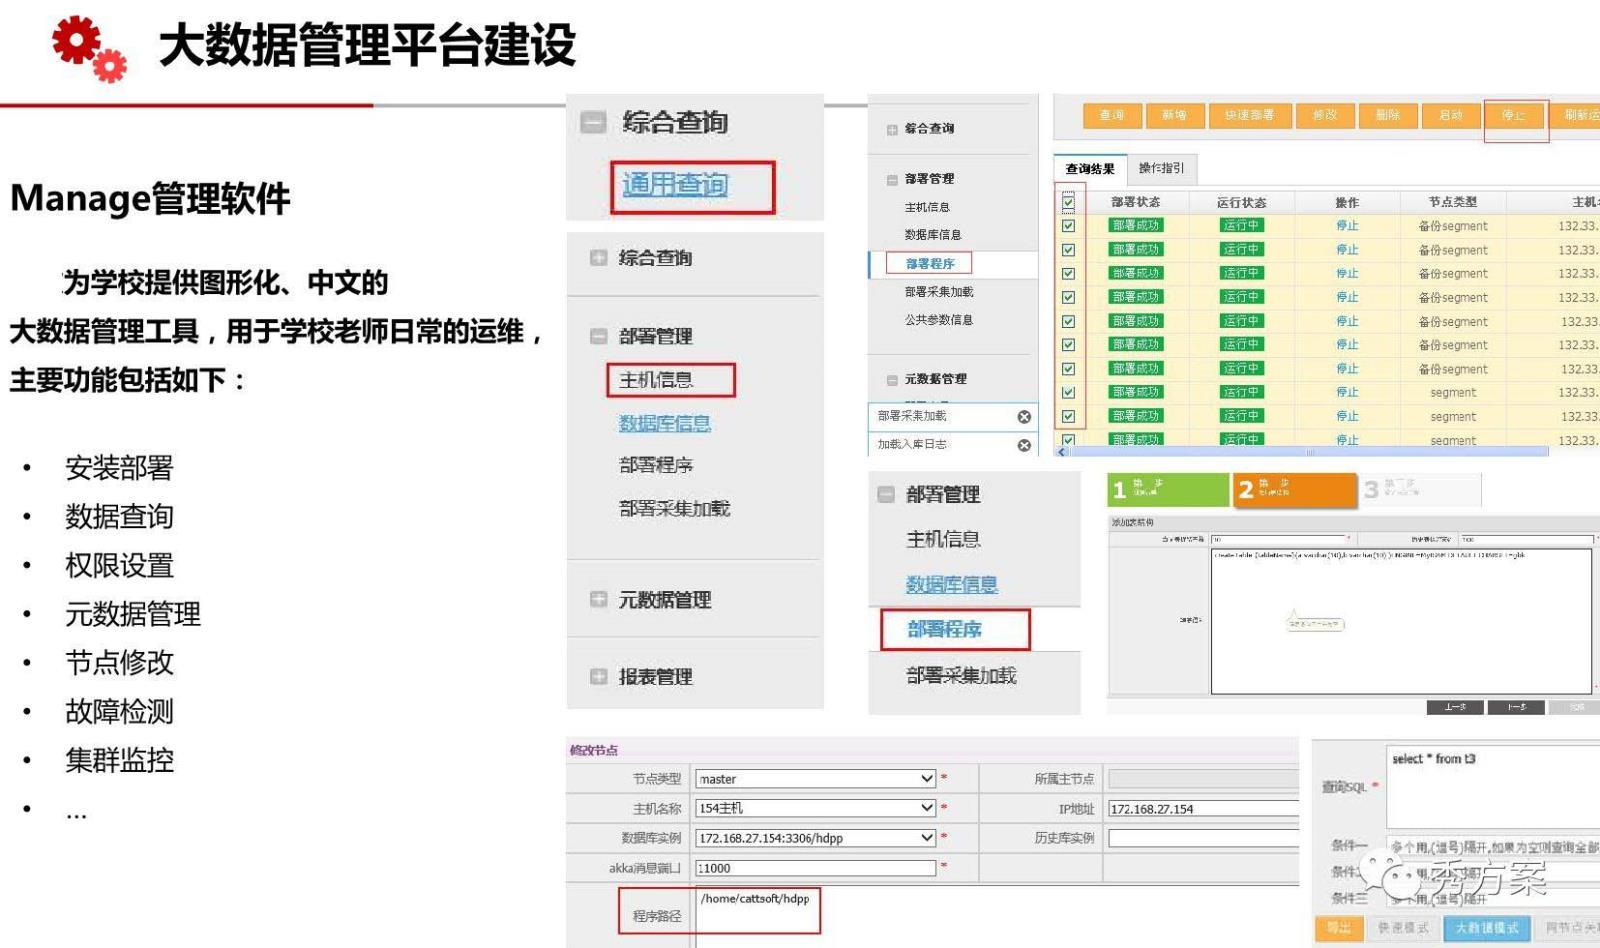Click the scroll-left arrow under the results table
The image size is (1600, 948).
pyautogui.click(x=1062, y=452)
